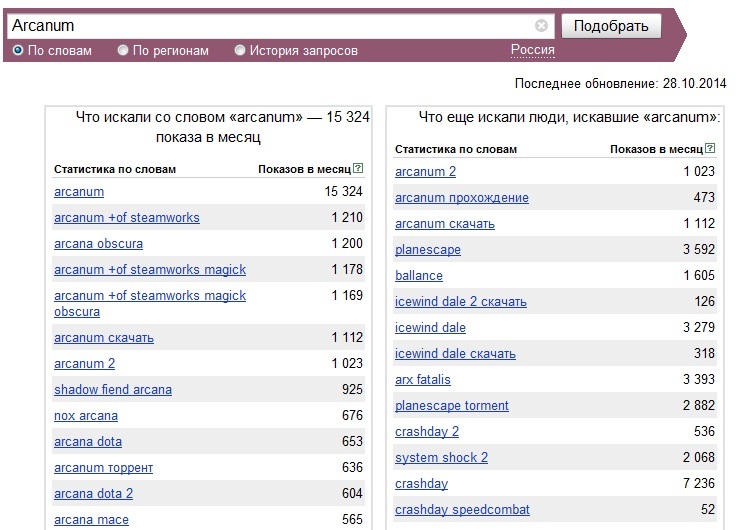Open arcanum +of steamworks magick link with 1 178

coord(150,269)
